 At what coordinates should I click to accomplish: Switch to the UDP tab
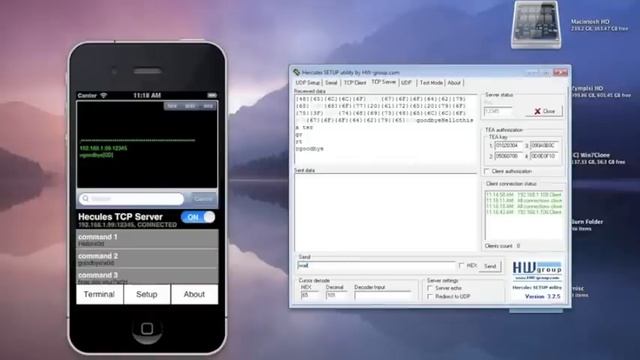406,83
